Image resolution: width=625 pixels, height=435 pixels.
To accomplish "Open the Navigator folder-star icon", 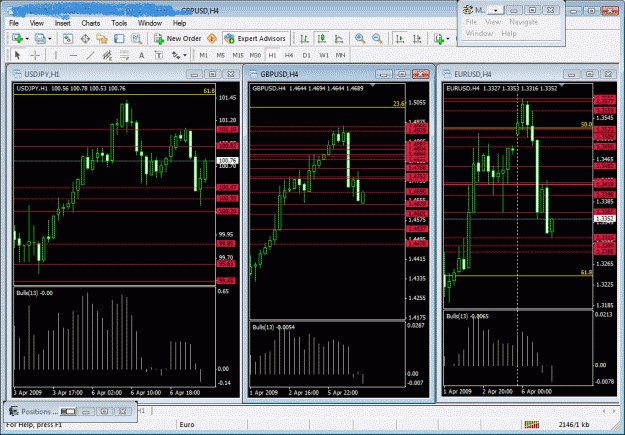I will (x=102, y=39).
